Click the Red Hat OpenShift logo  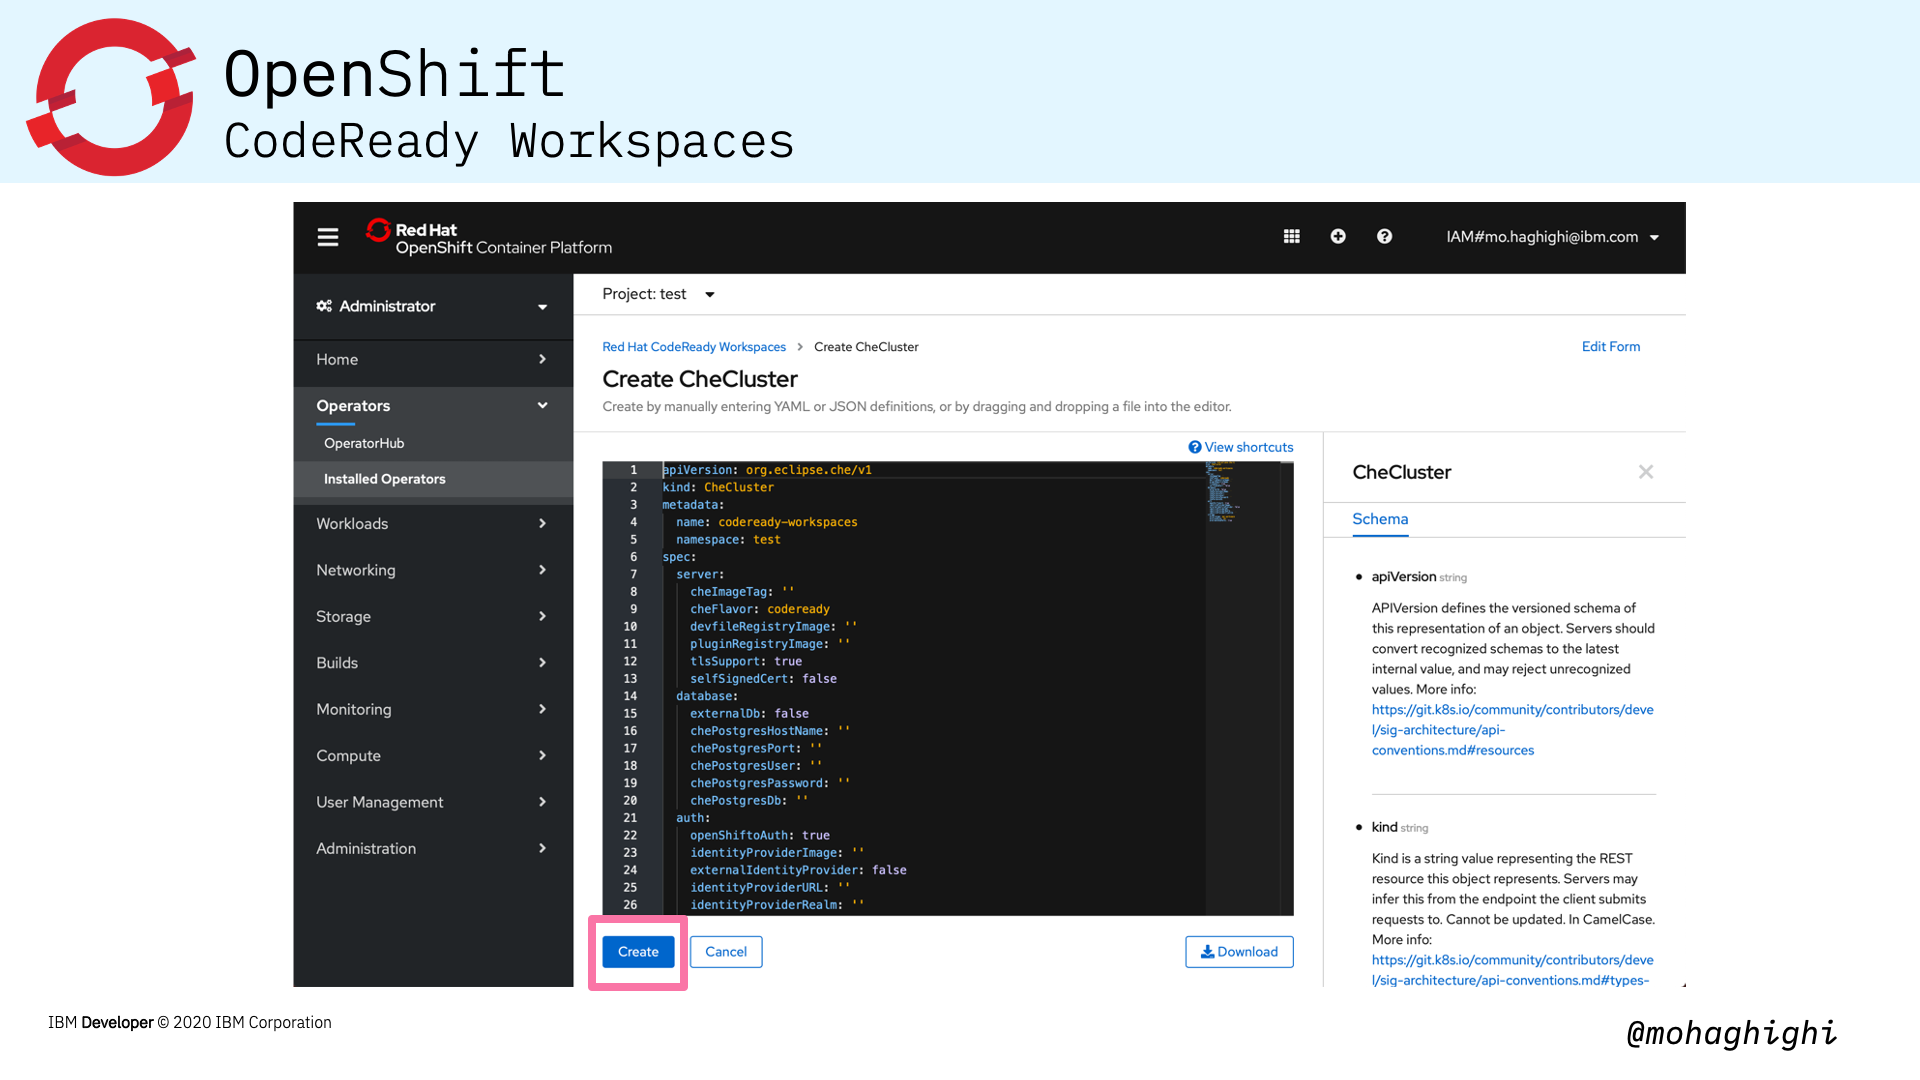point(489,238)
